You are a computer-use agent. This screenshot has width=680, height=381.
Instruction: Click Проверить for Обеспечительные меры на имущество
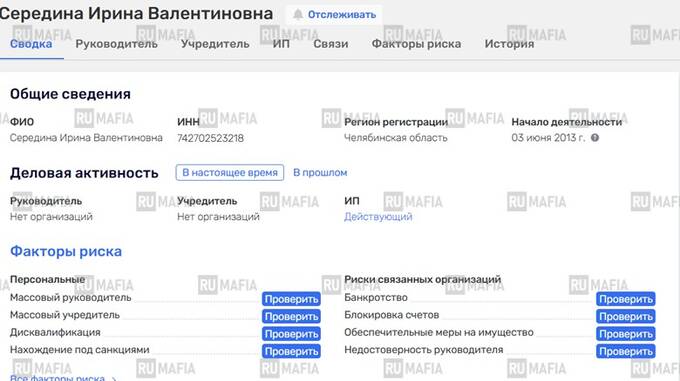[626, 334]
